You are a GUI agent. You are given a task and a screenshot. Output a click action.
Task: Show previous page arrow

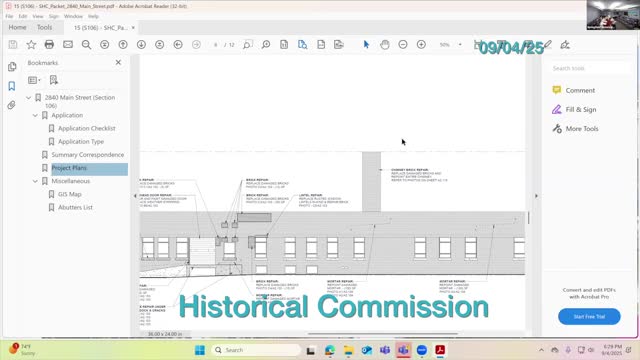click(x=123, y=44)
